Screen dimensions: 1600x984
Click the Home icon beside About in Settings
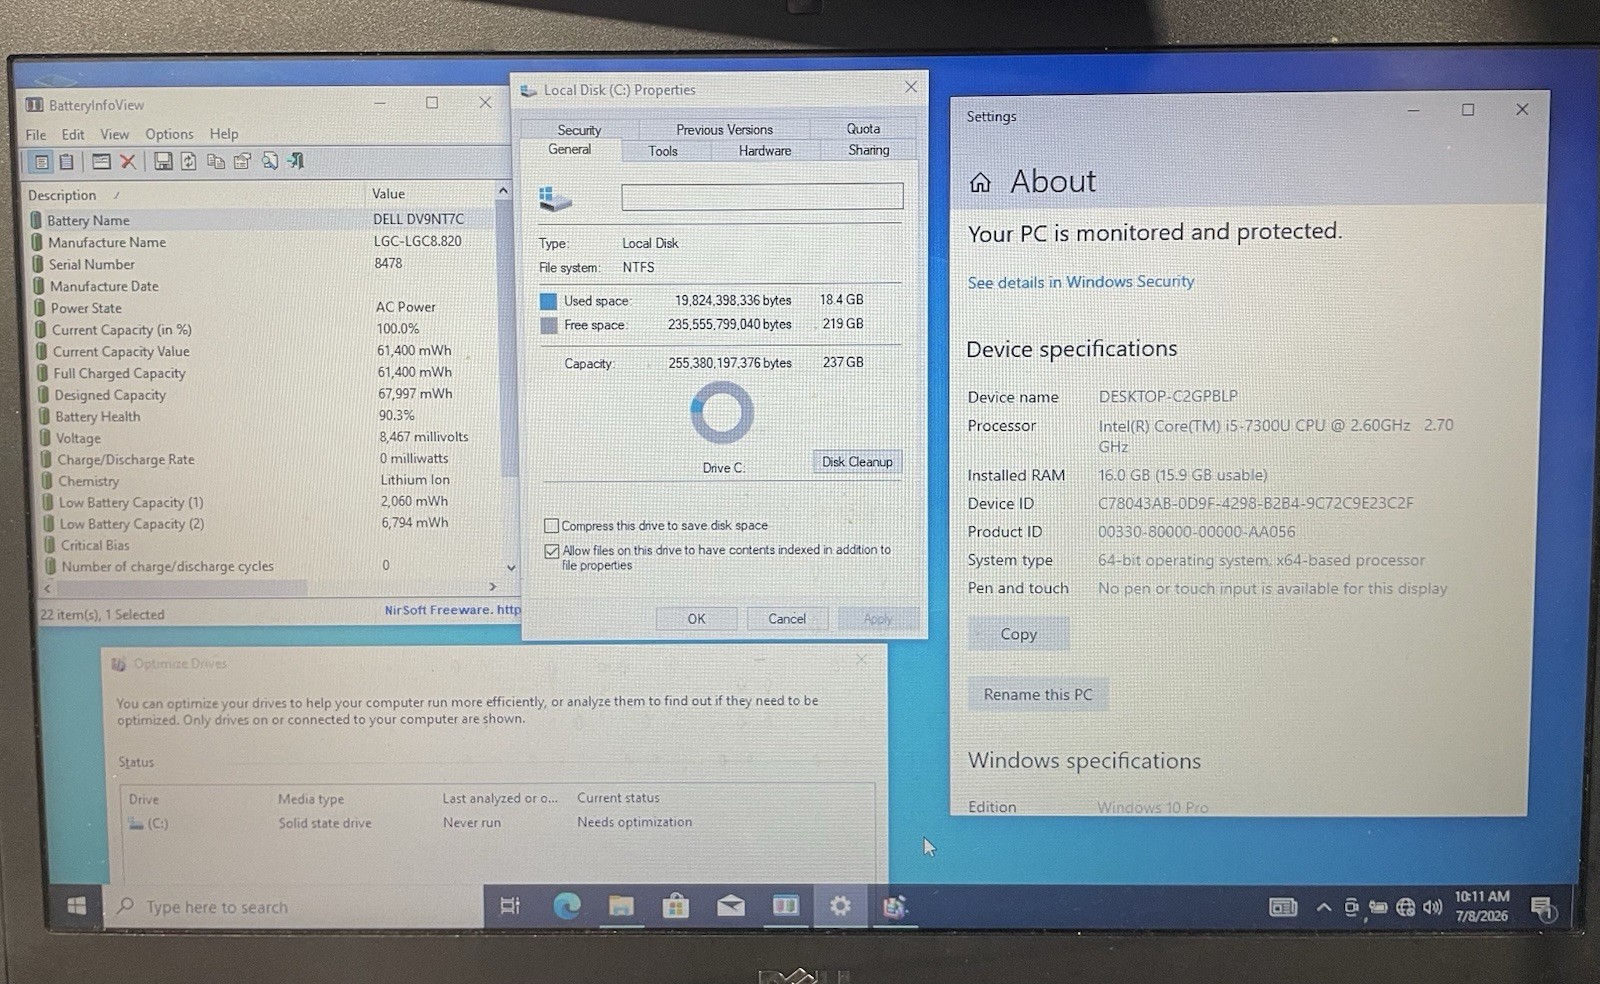coord(980,182)
